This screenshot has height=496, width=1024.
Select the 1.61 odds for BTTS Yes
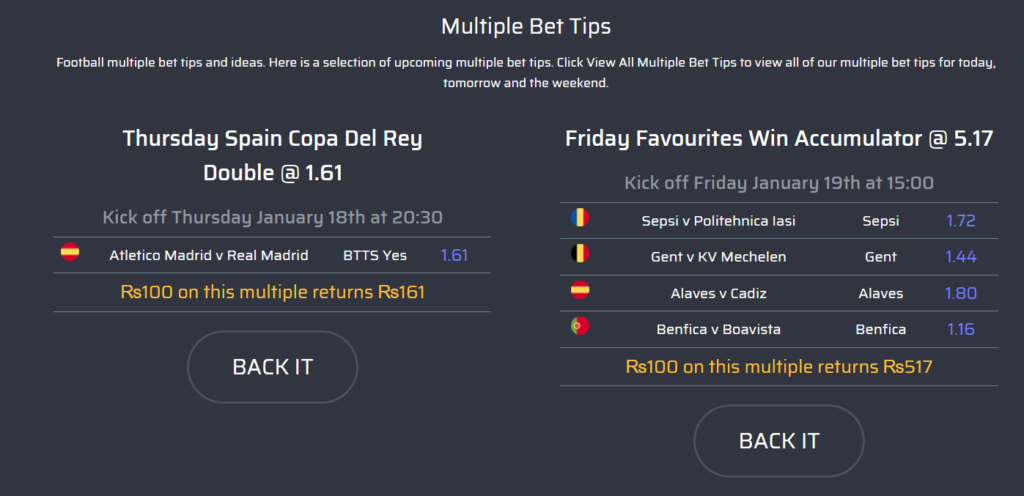pos(455,255)
